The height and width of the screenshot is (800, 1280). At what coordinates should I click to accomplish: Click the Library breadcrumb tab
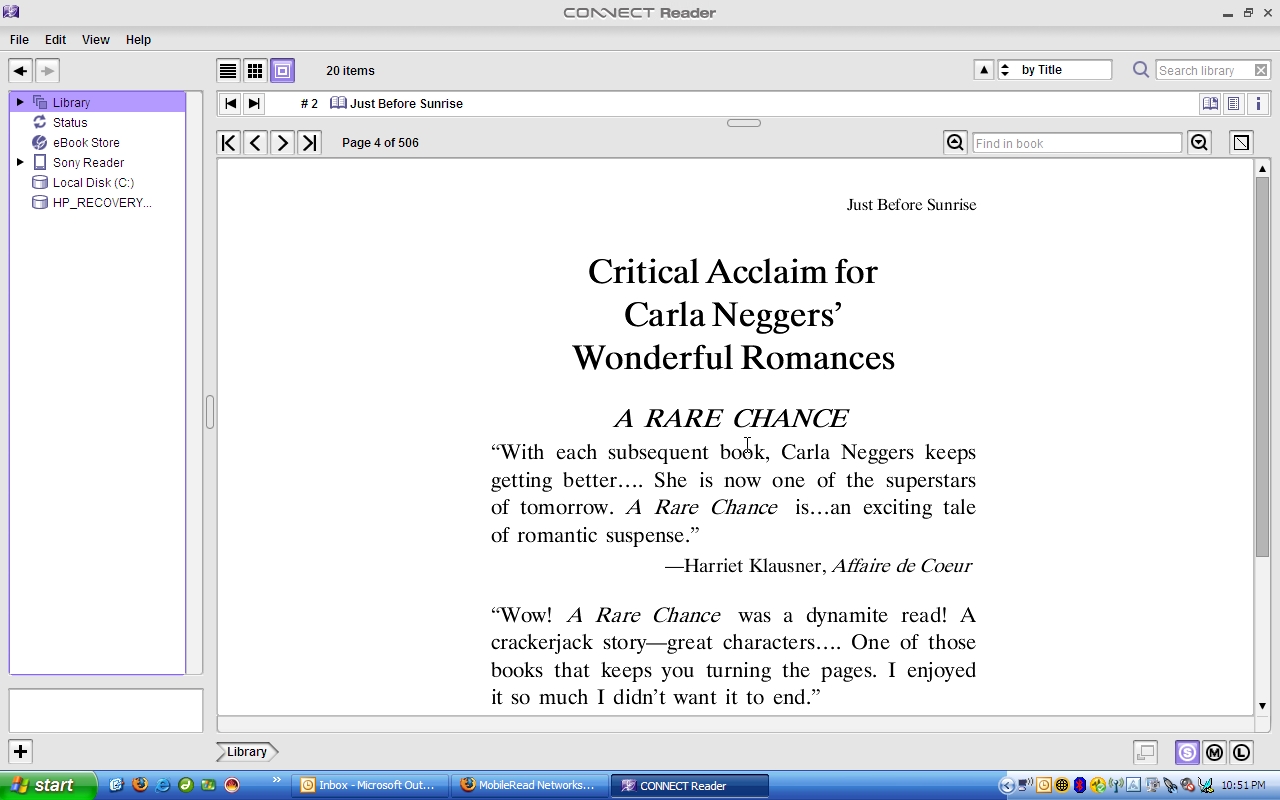[x=247, y=751]
